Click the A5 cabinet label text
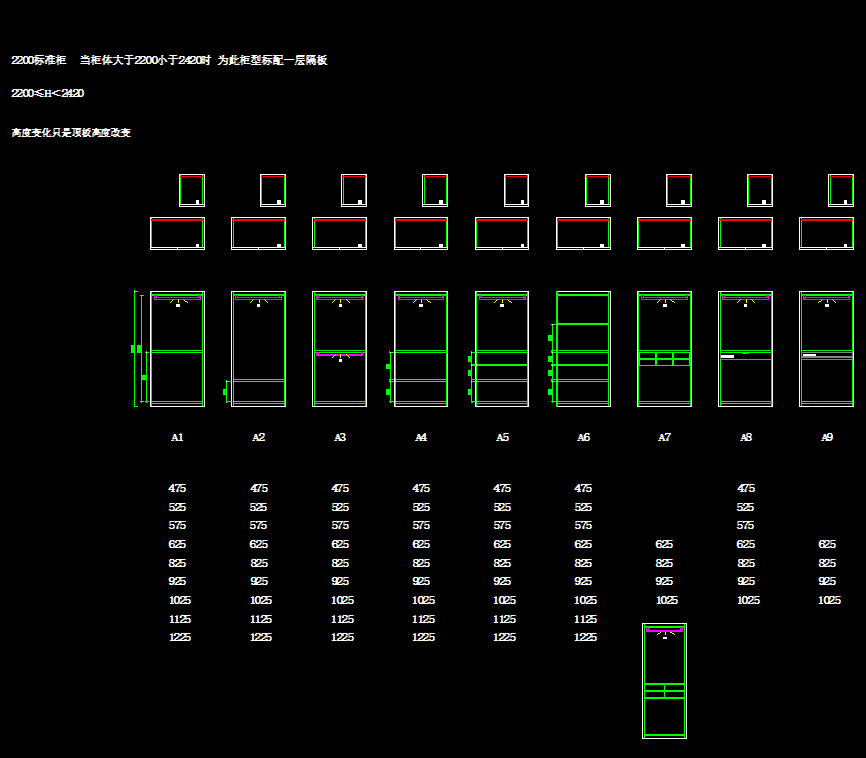Image resolution: width=866 pixels, height=758 pixels. pos(502,438)
